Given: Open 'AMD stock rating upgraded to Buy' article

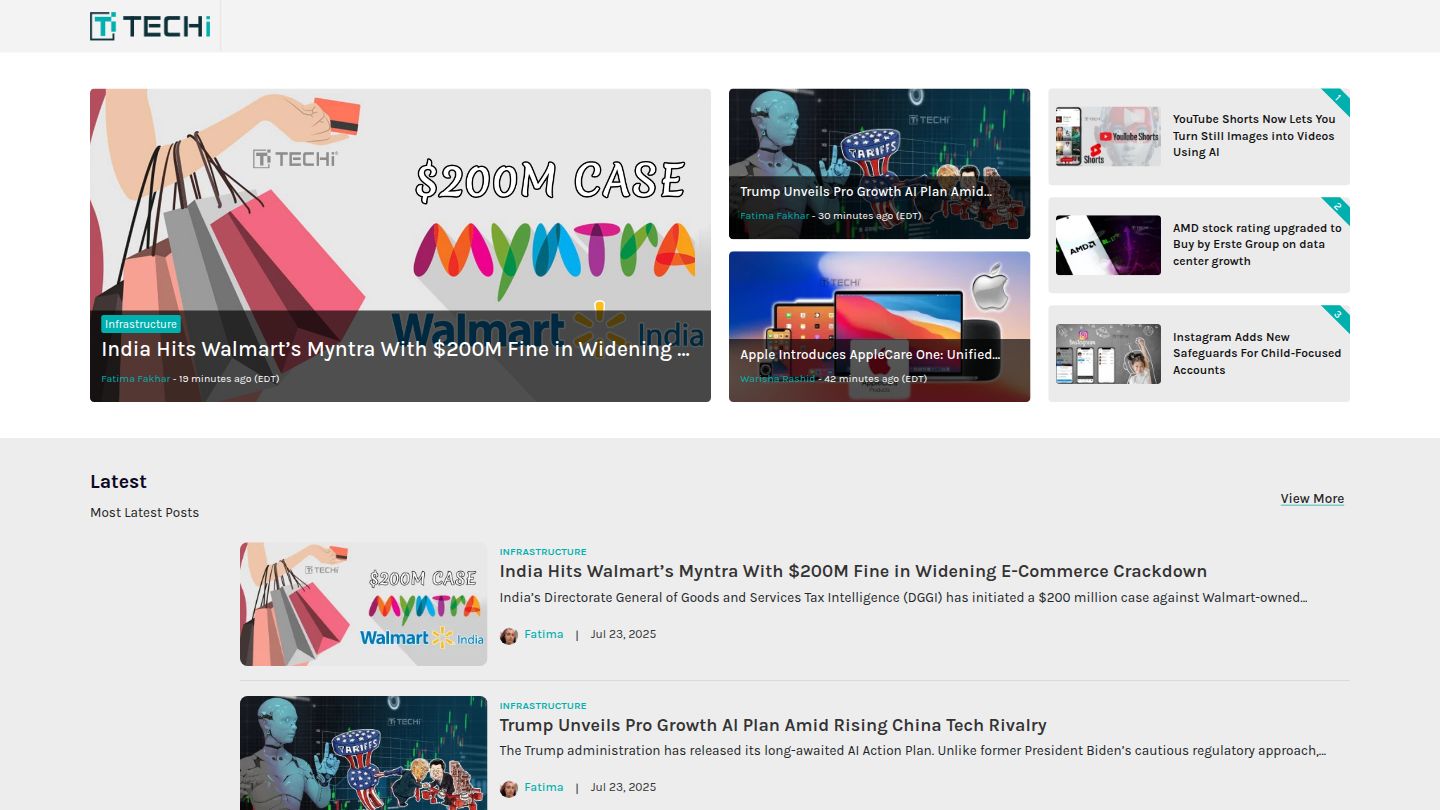Looking at the screenshot, I should [1257, 245].
